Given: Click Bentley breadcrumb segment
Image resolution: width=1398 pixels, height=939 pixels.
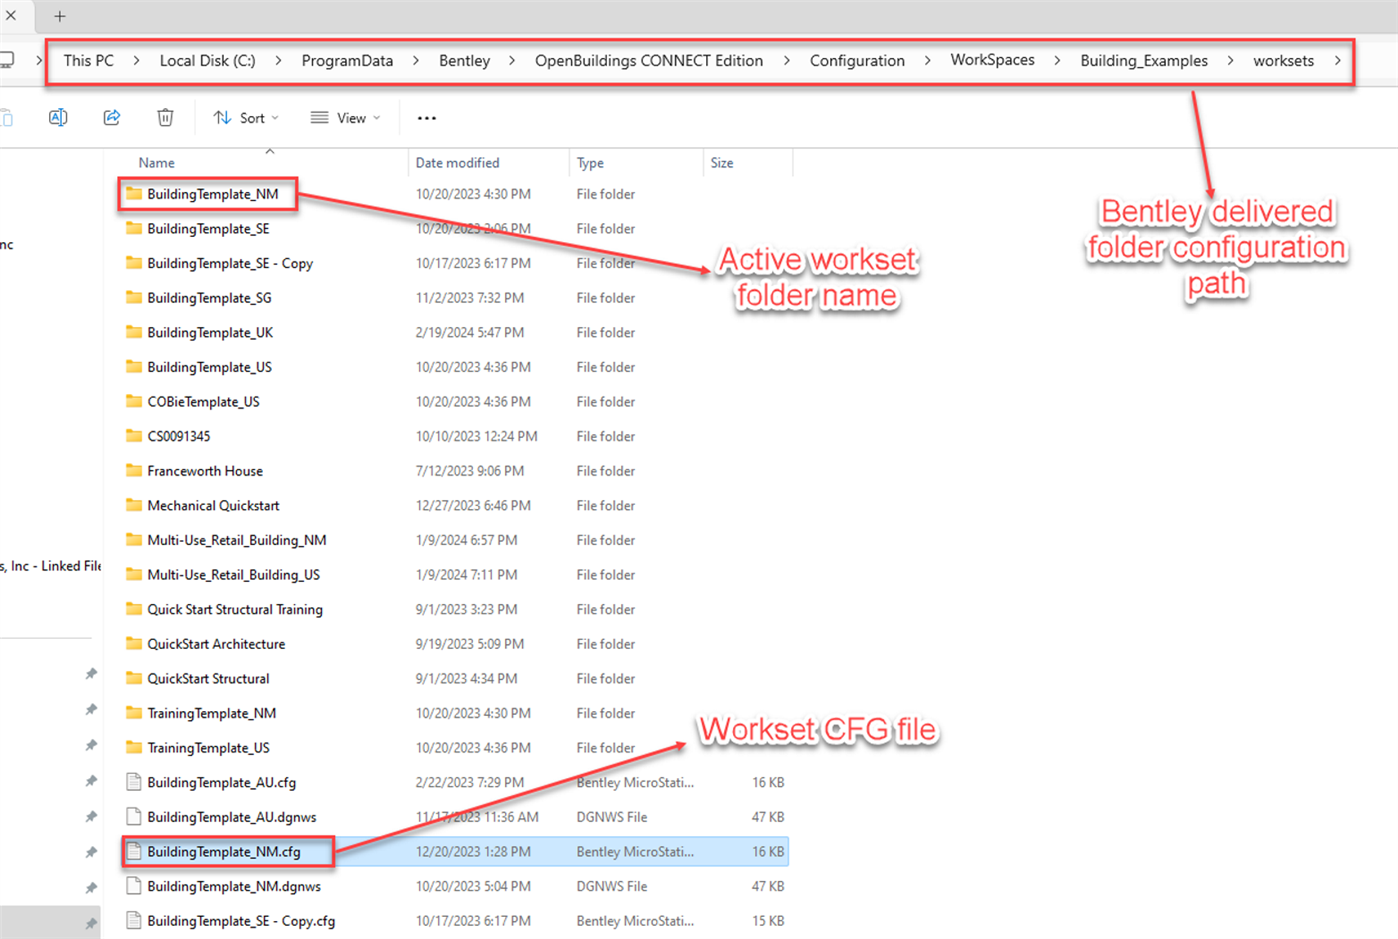Looking at the screenshot, I should [x=465, y=61].
